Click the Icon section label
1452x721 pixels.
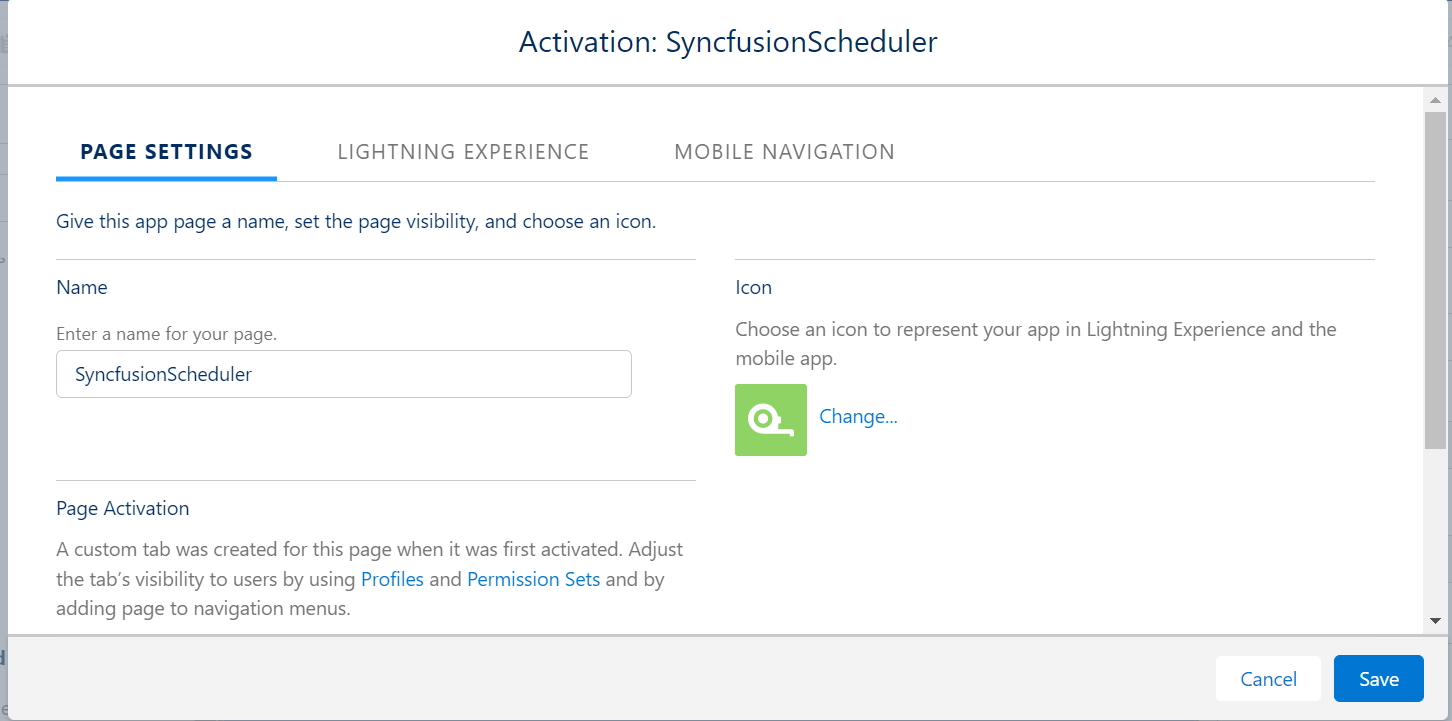pyautogui.click(x=753, y=287)
